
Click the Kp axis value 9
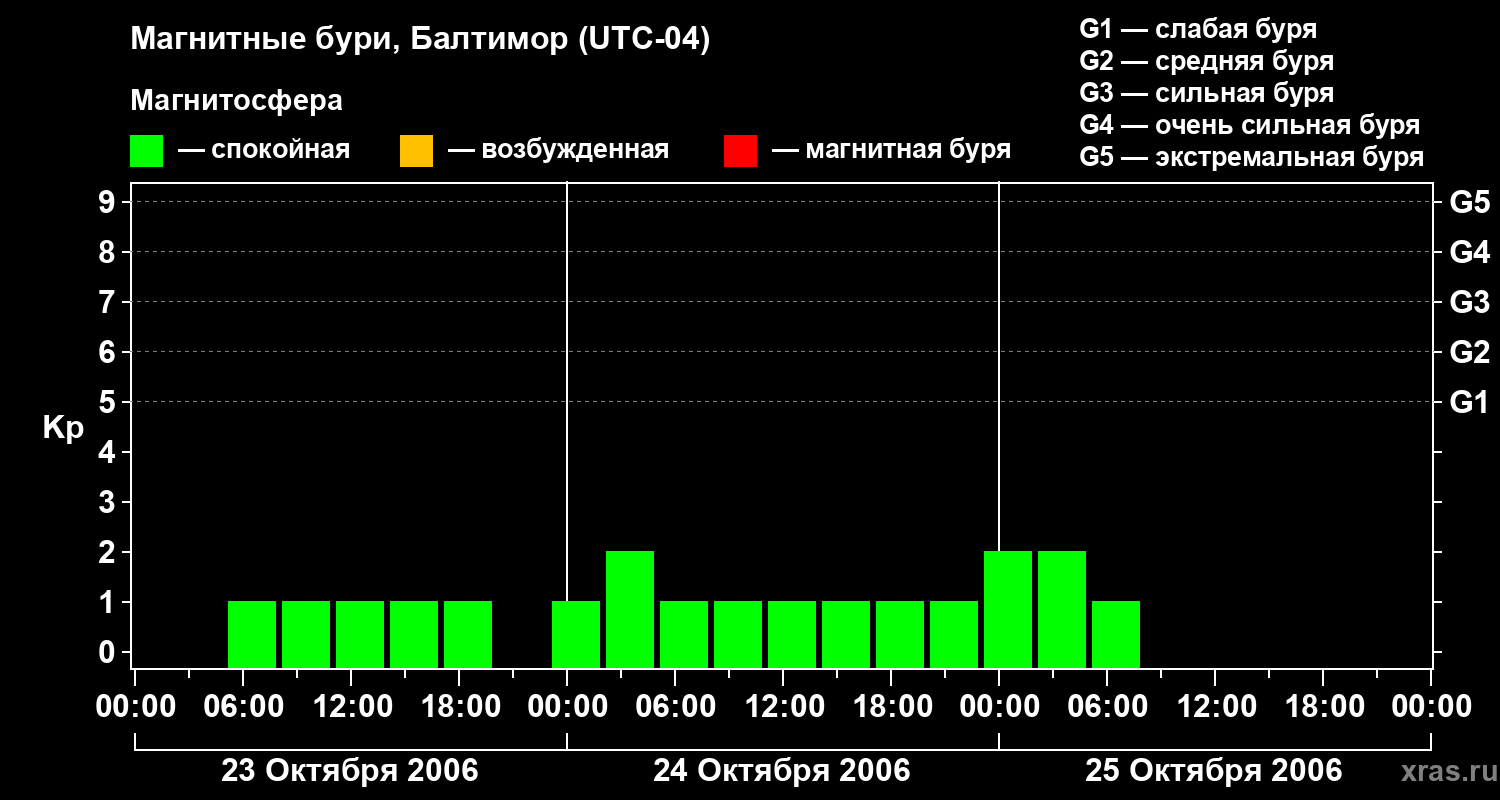pyautogui.click(x=109, y=202)
